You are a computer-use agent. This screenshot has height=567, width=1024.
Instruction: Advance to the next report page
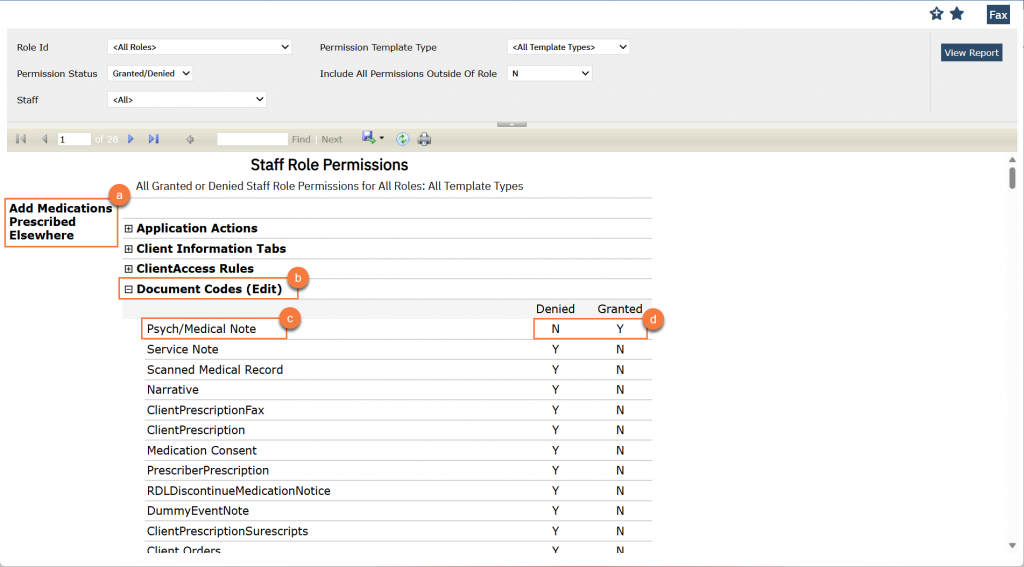[x=131, y=139]
